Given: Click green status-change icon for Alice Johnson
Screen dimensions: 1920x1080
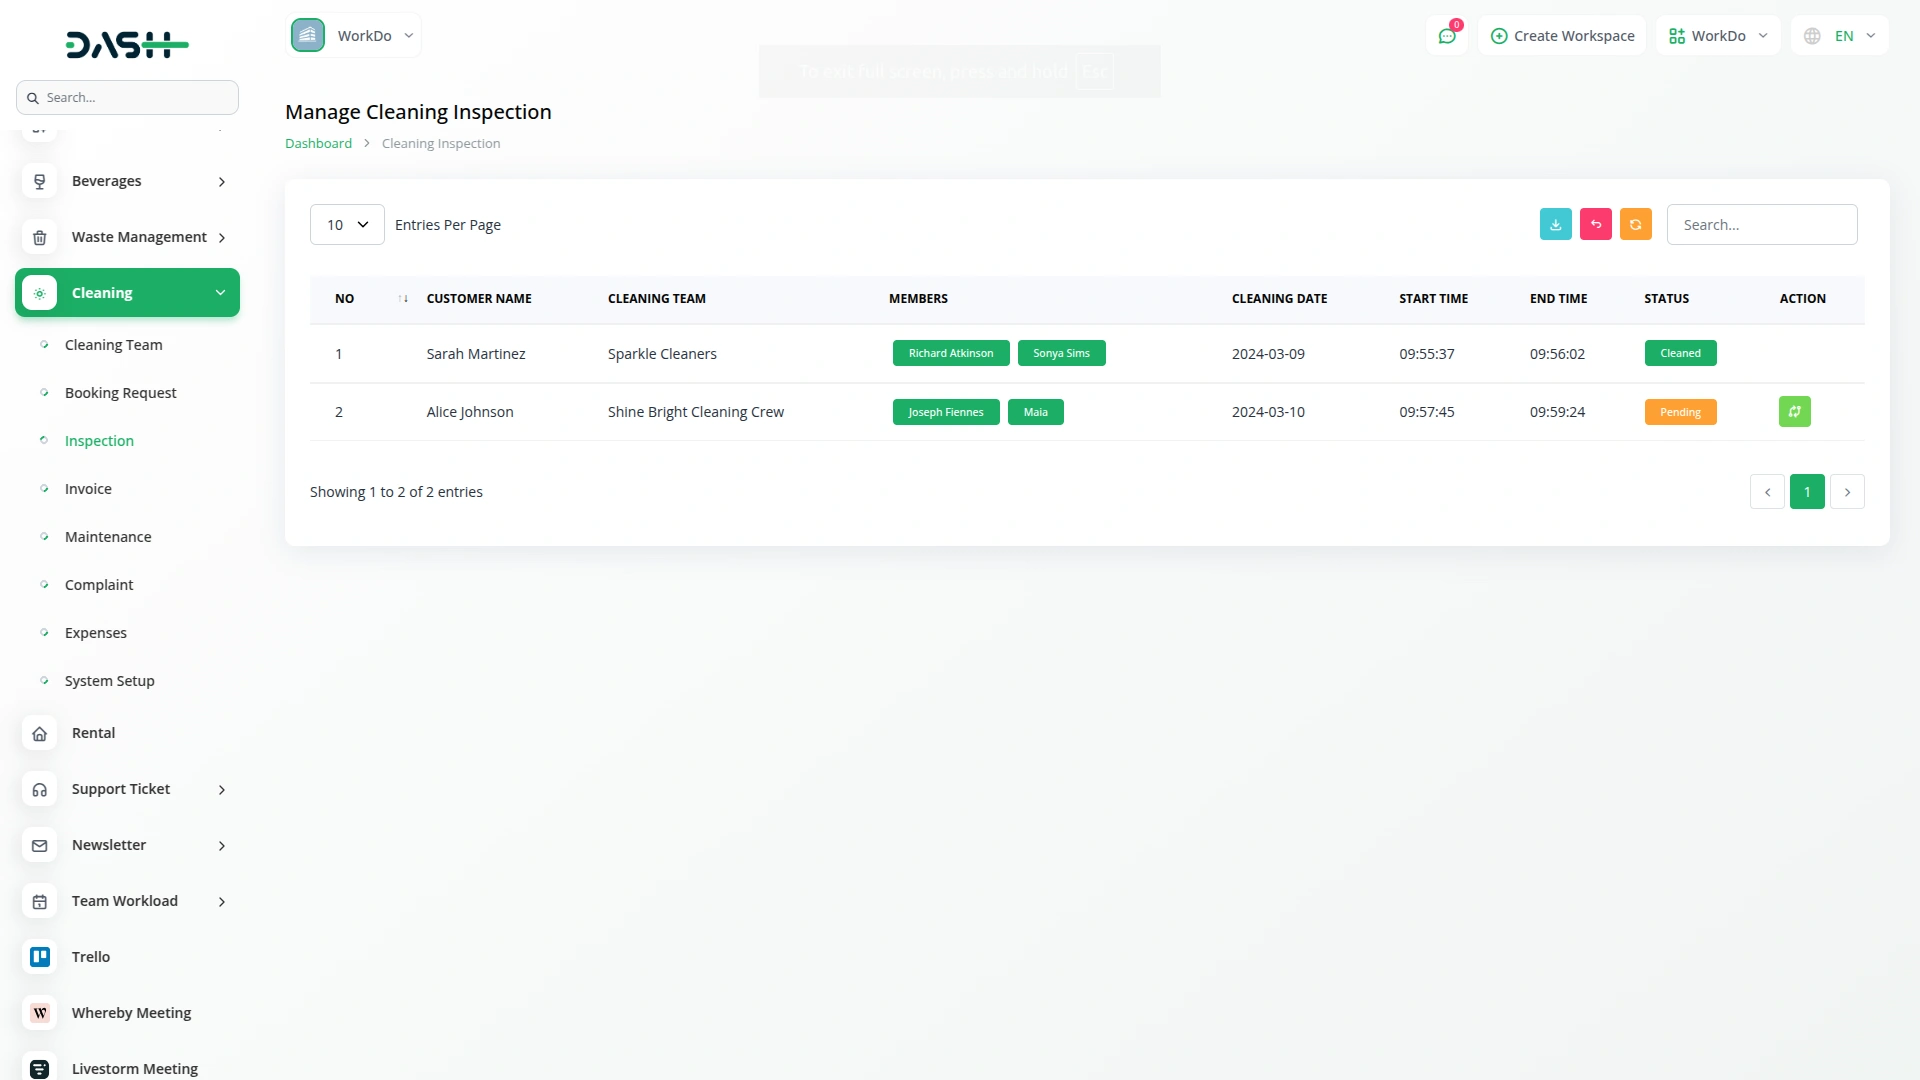Looking at the screenshot, I should [x=1794, y=412].
